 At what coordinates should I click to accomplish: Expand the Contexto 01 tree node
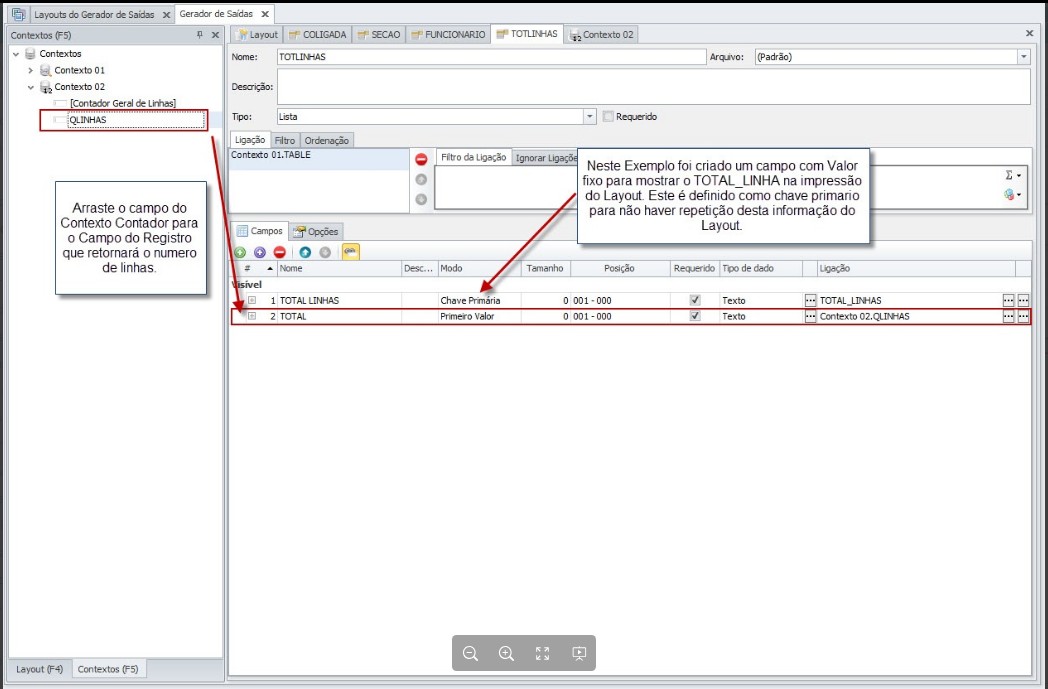30,70
